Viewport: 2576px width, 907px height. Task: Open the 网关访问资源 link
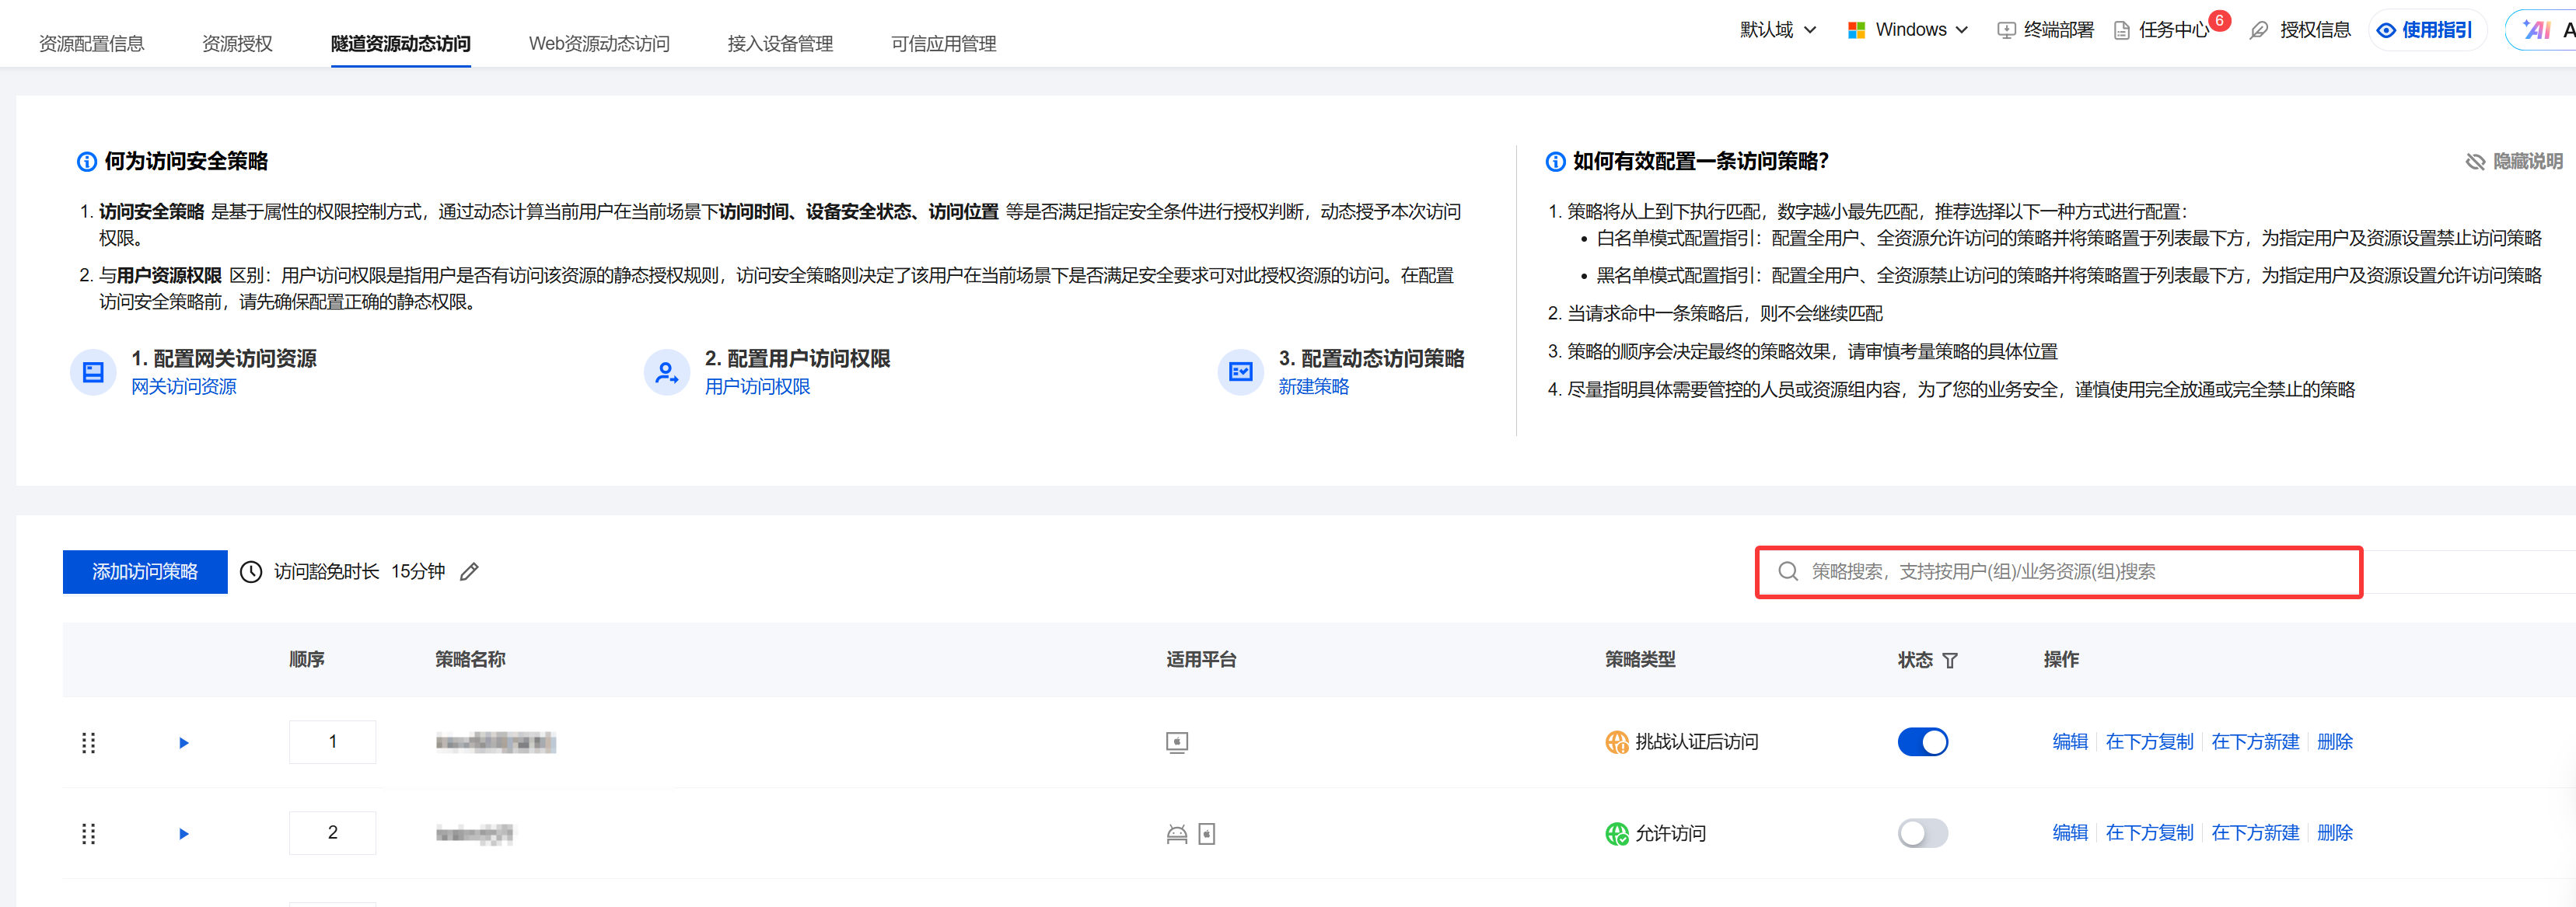pyautogui.click(x=184, y=386)
